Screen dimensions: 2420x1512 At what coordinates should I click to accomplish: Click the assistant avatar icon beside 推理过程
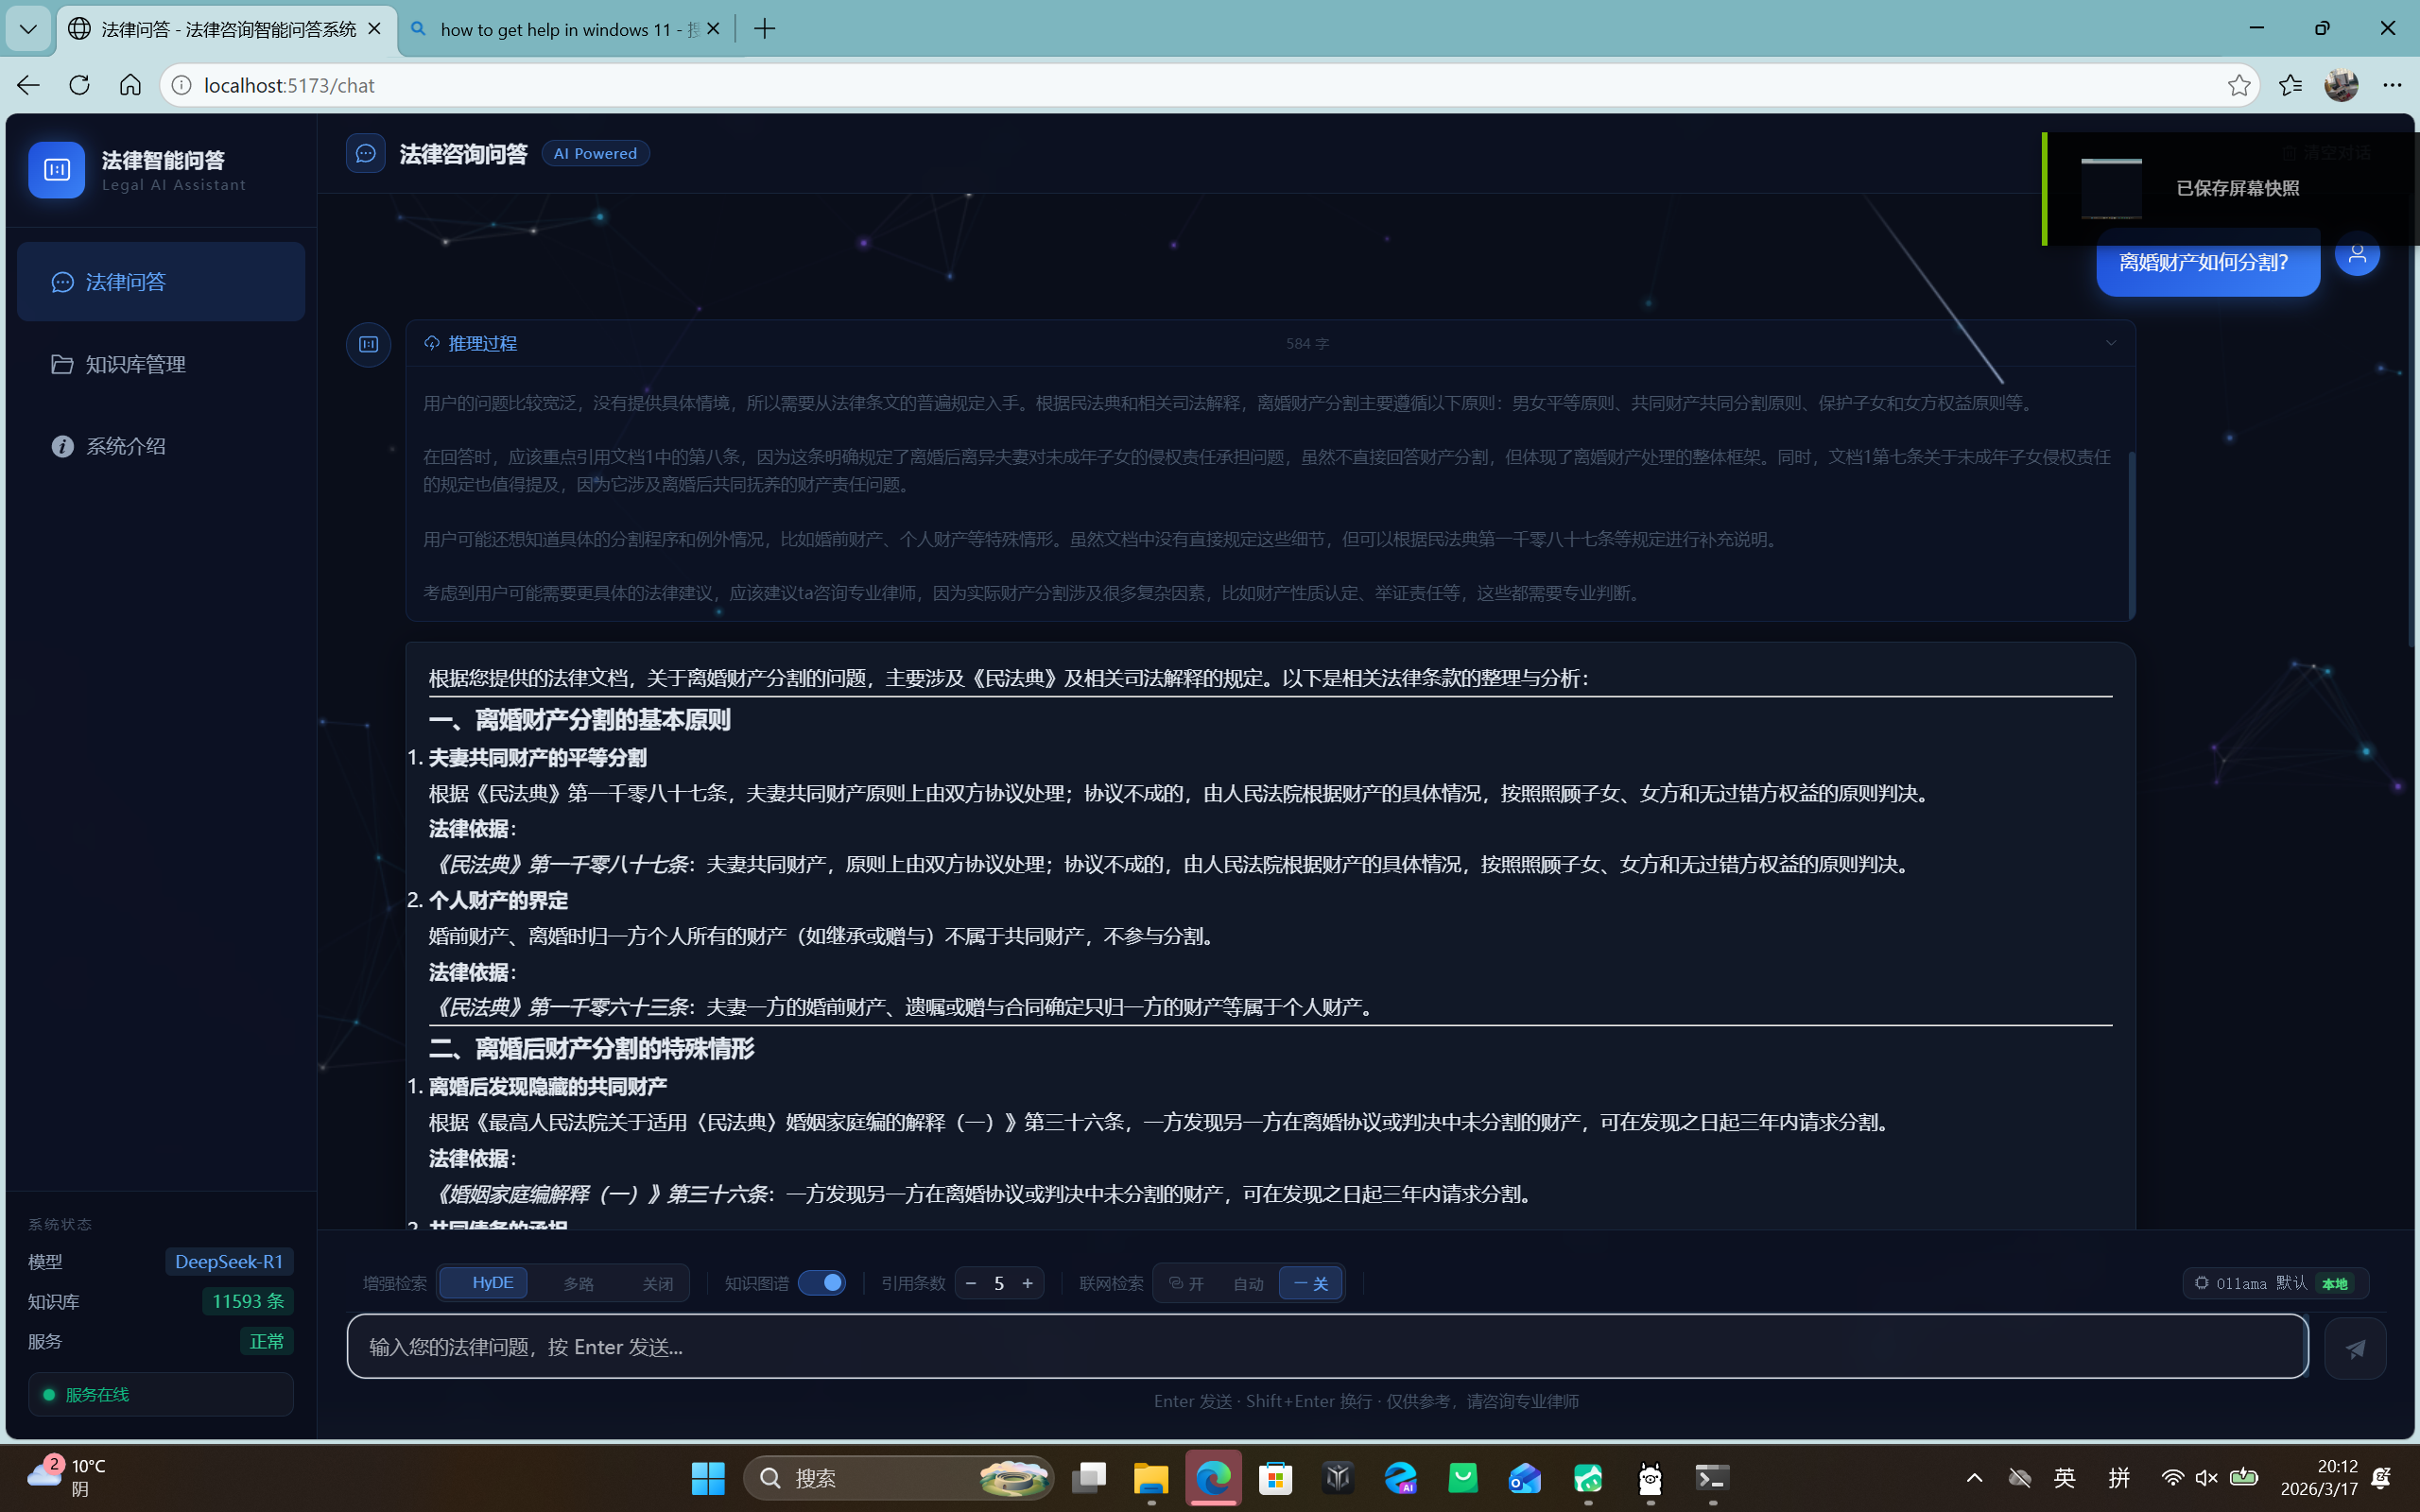click(368, 344)
